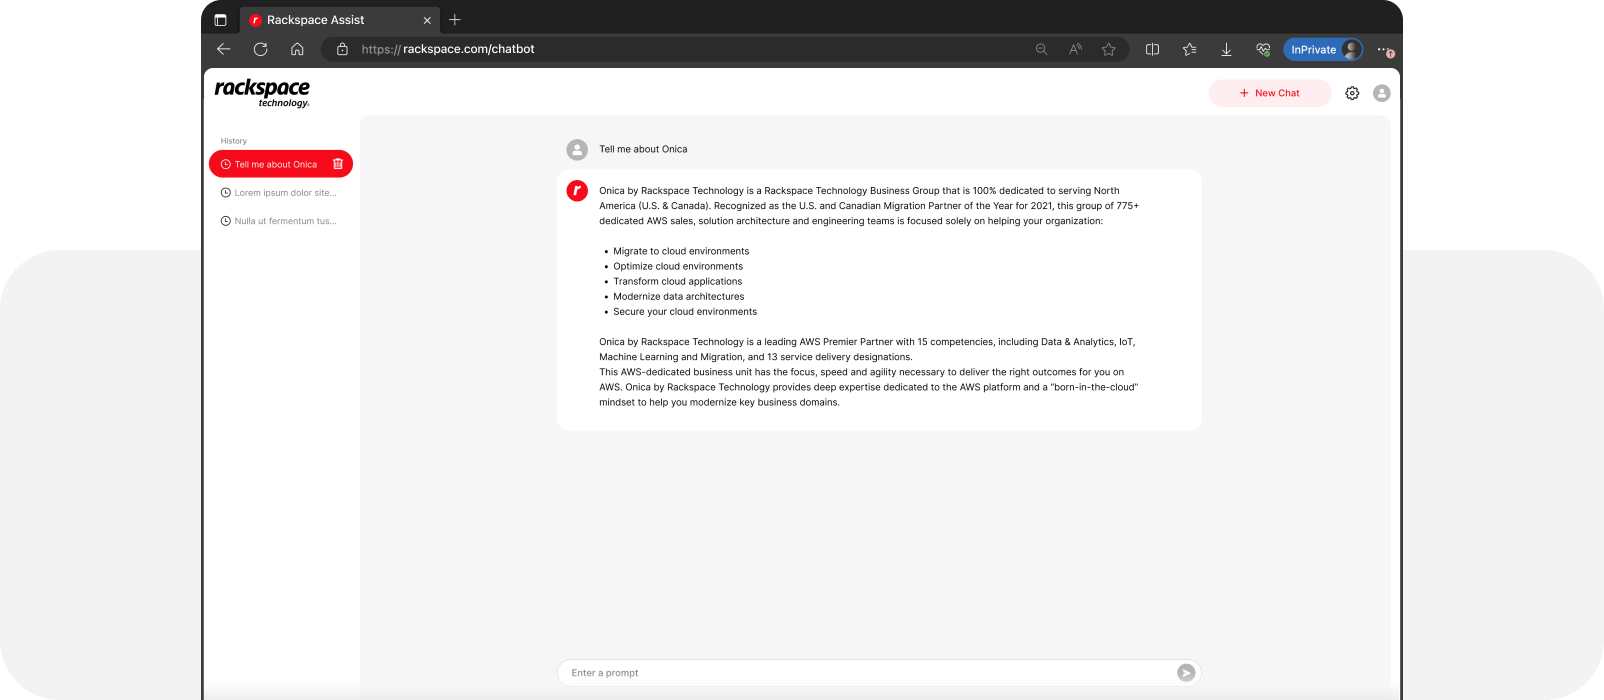Add page to favorites star
The image size is (1604, 700).
[1108, 49]
